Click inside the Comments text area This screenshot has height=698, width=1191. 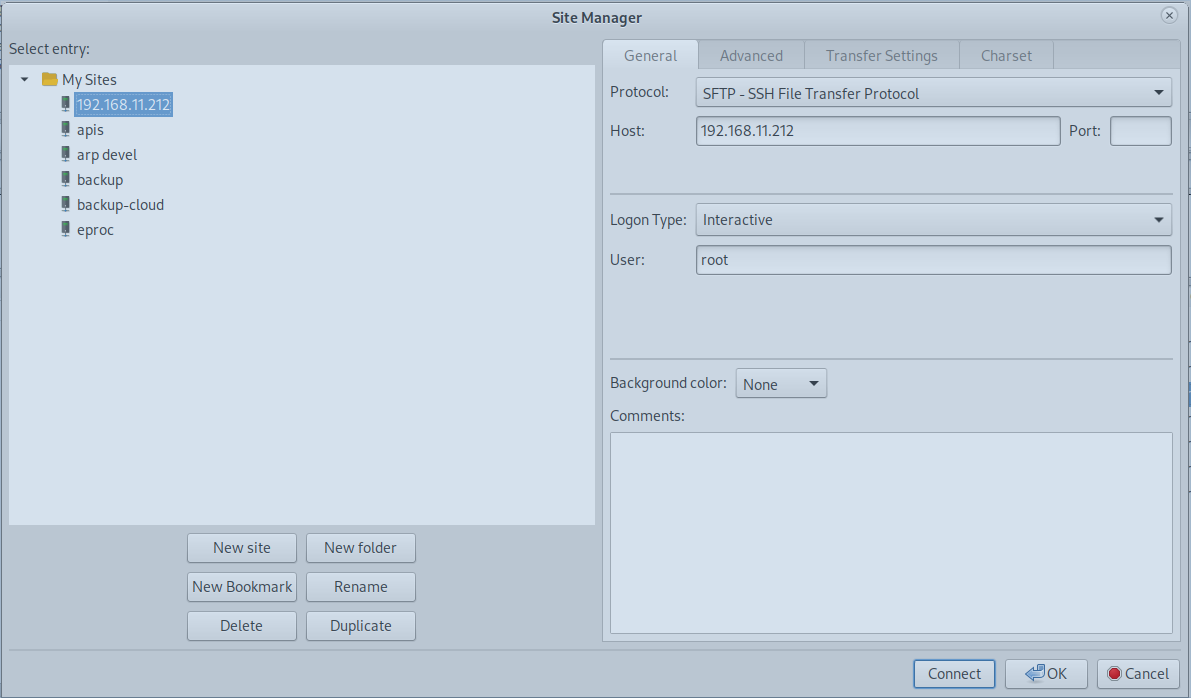click(x=890, y=532)
